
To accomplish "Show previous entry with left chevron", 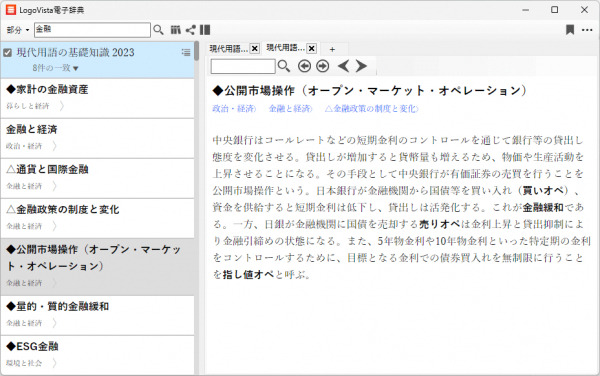I will click(343, 66).
